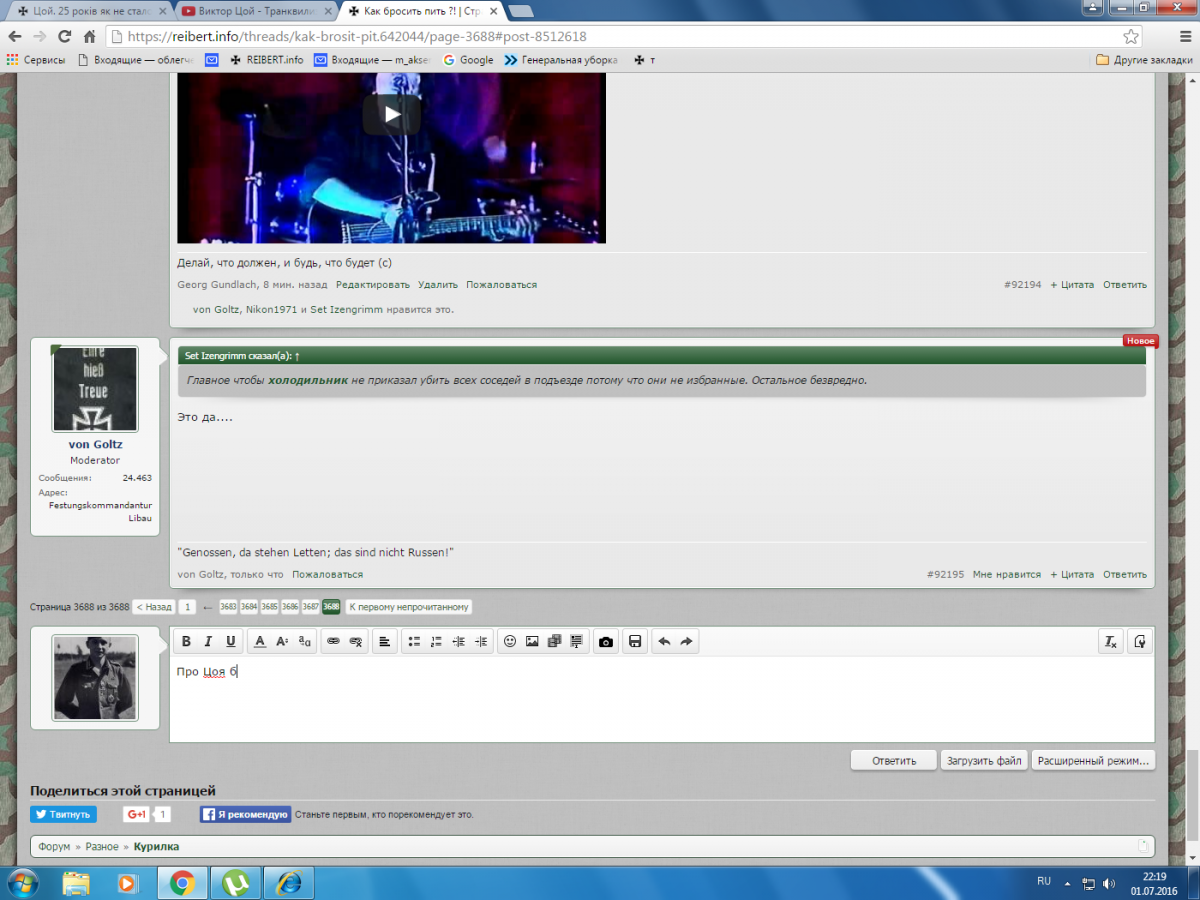Image resolution: width=1200 pixels, height=900 pixels.
Task: Toggle bold formatting in the reply editor
Action: point(186,642)
